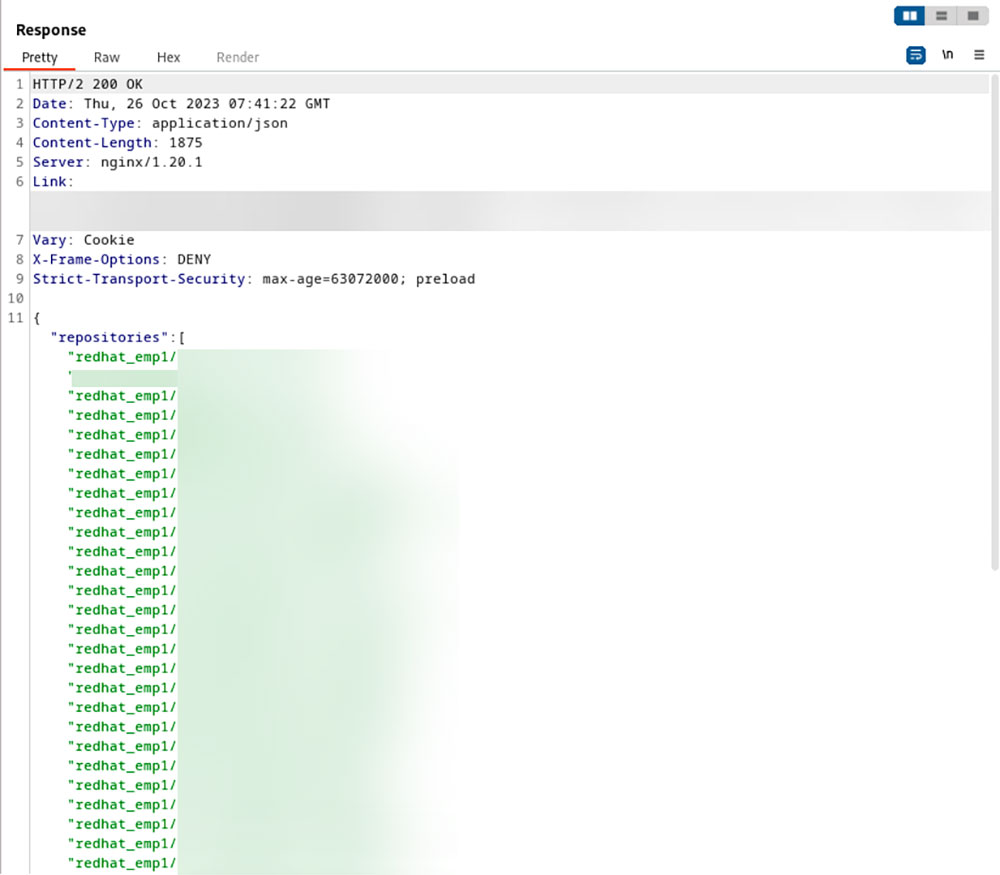Screen dimensions: 1000x875
Task: Switch to the Pretty tab
Action: click(40, 57)
